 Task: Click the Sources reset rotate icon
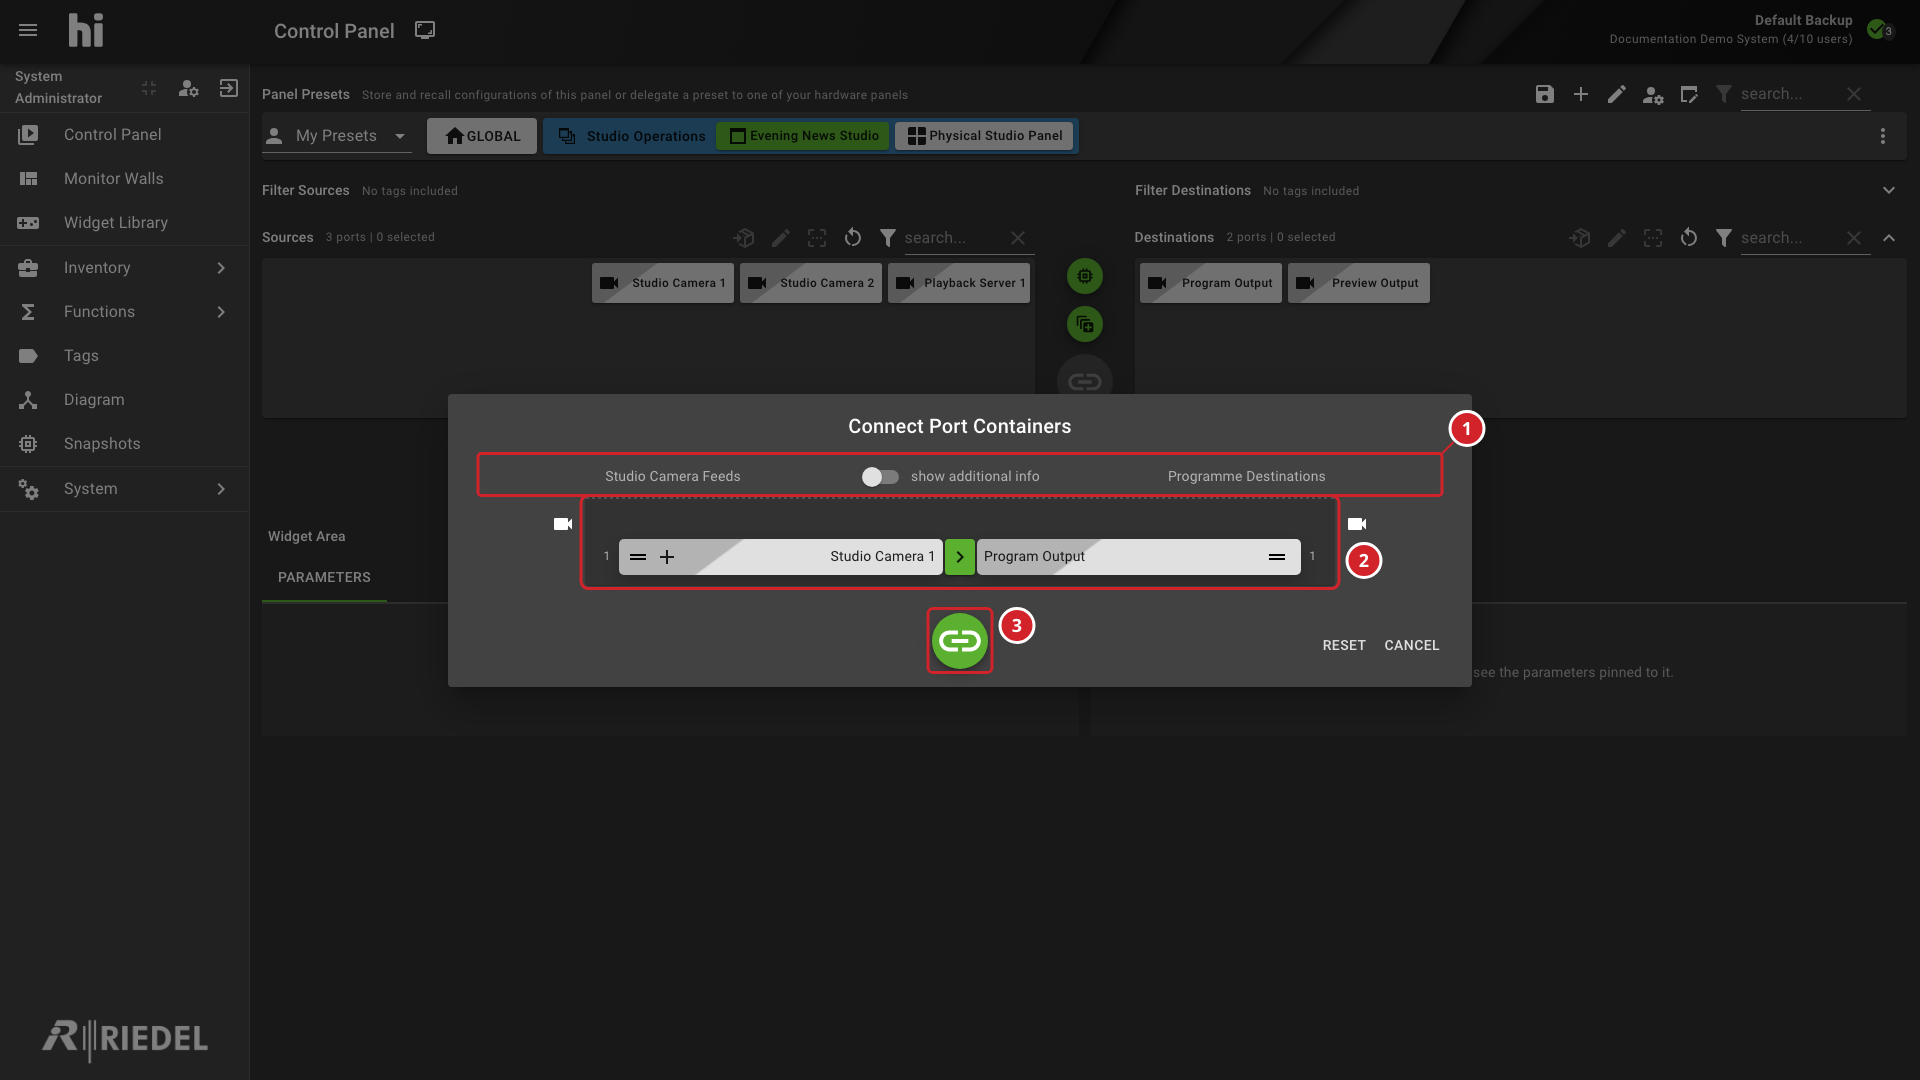852,238
